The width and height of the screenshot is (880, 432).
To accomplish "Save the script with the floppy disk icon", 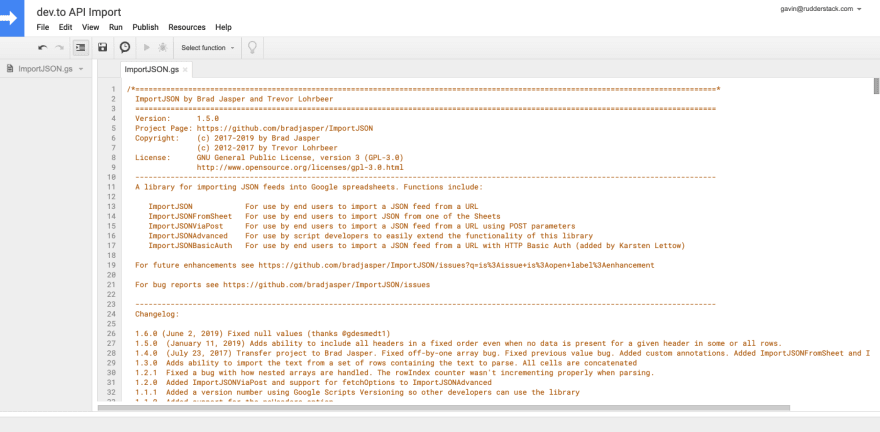I will tap(103, 48).
